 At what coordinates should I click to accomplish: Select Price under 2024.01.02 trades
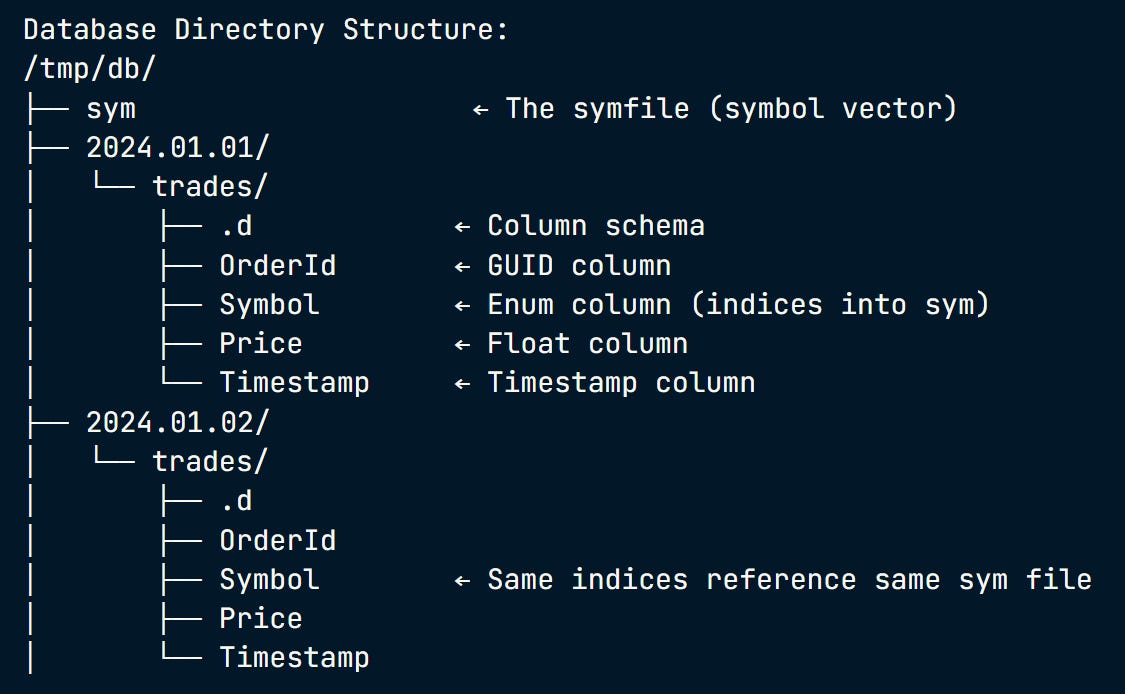[260, 619]
